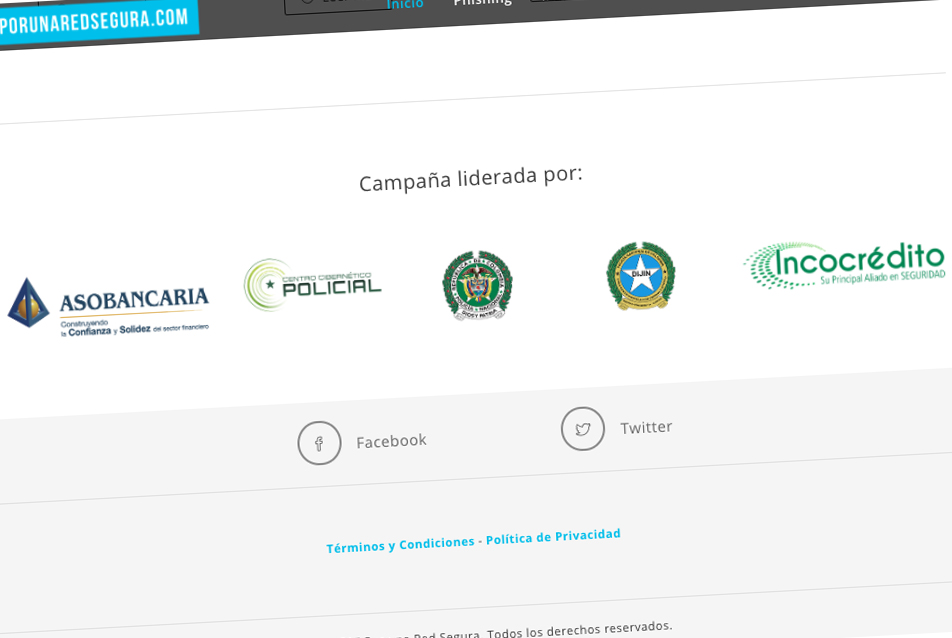This screenshot has height=638, width=952.
Task: Click the Incocrédito green wordmark
Action: [x=859, y=260]
